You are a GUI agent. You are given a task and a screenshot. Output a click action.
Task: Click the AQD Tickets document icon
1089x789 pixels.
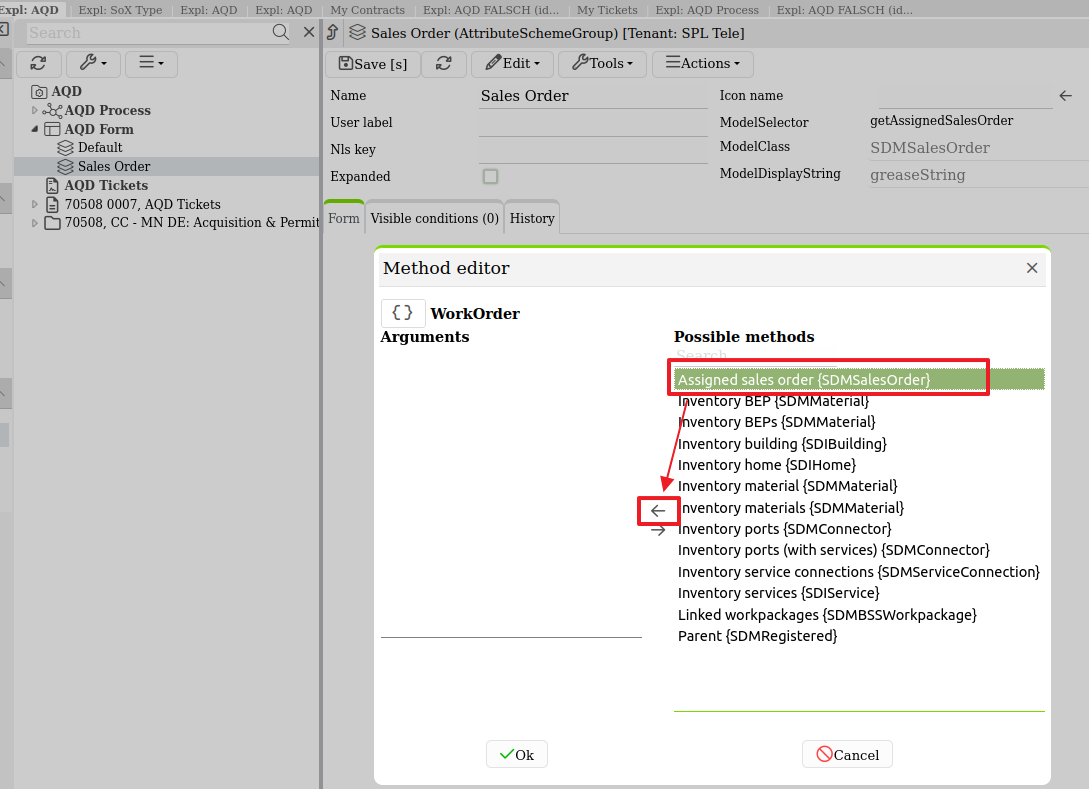coord(52,185)
